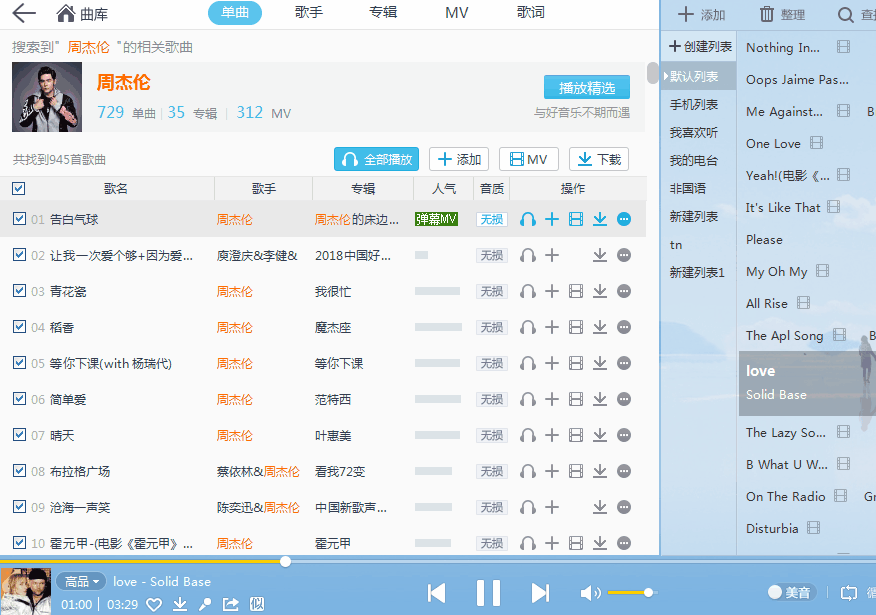This screenshot has width=876, height=615.
Task: Pause the playing song
Action: click(x=488, y=593)
